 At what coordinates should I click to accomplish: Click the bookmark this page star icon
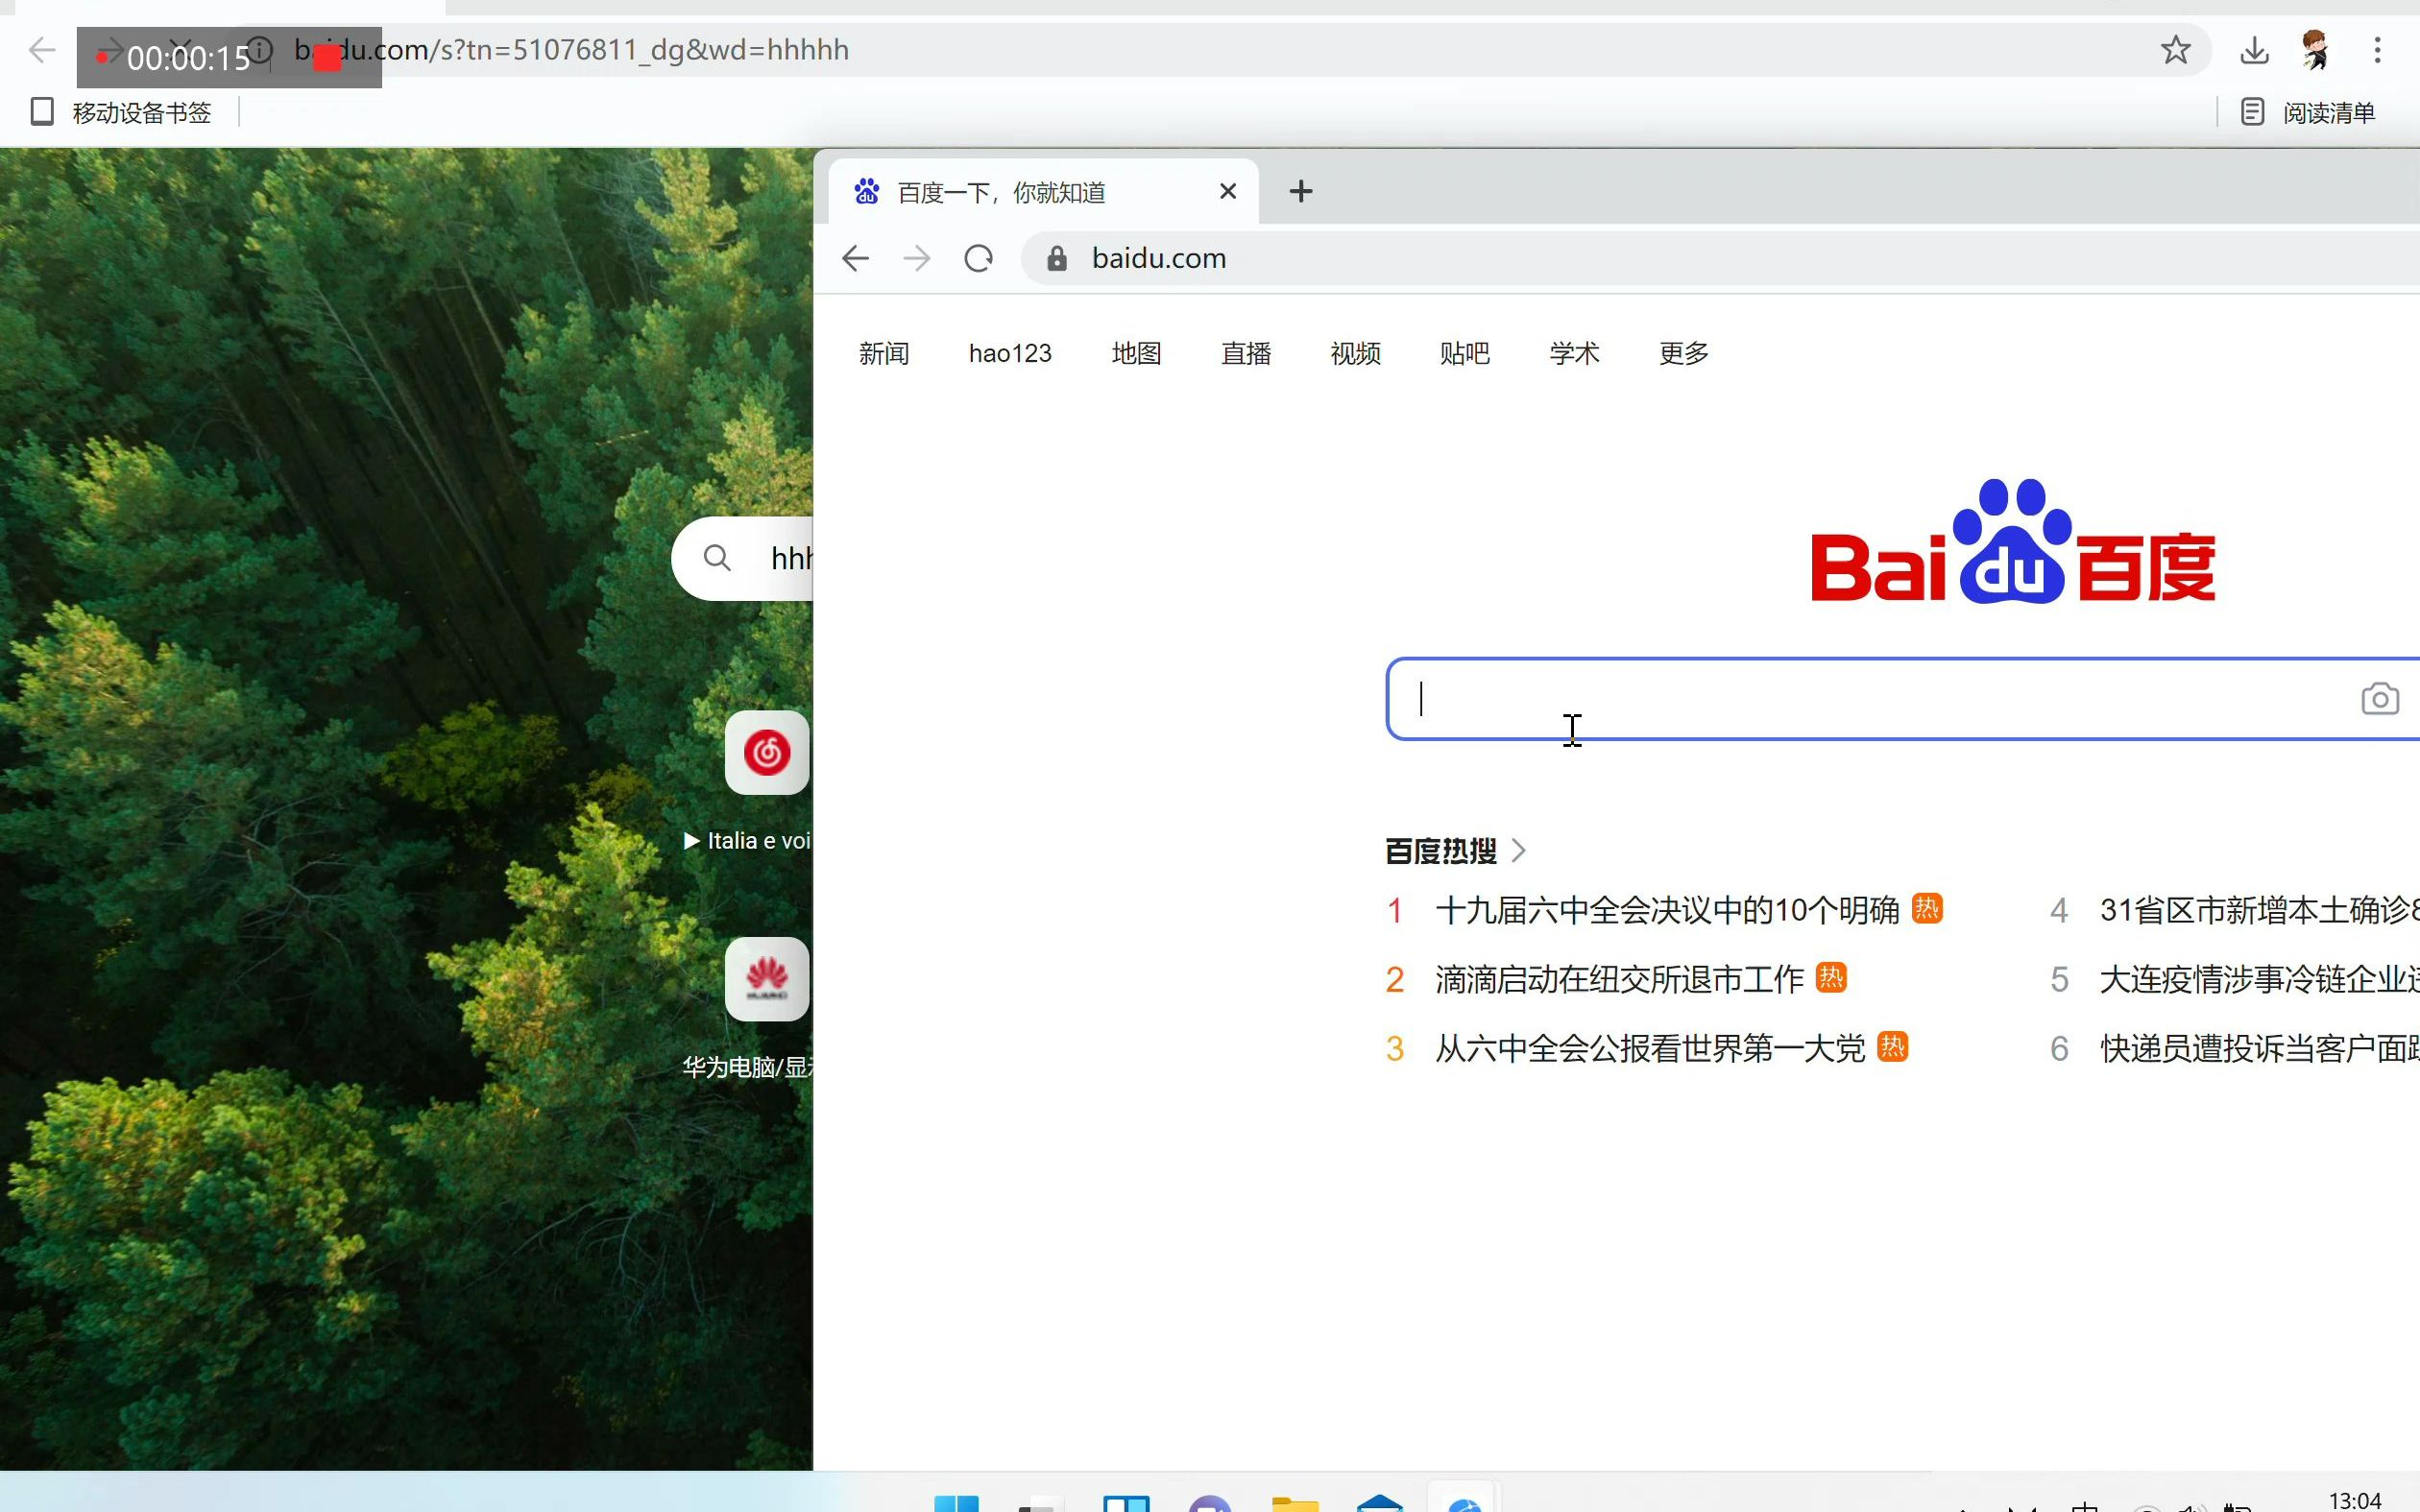[2176, 49]
